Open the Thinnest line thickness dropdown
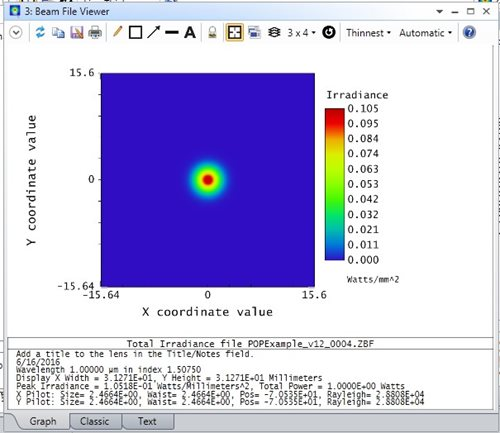 (368, 33)
